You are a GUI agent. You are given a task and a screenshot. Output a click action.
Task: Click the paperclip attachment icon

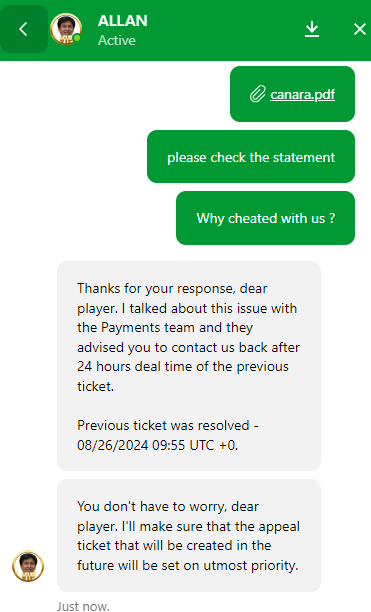257,94
